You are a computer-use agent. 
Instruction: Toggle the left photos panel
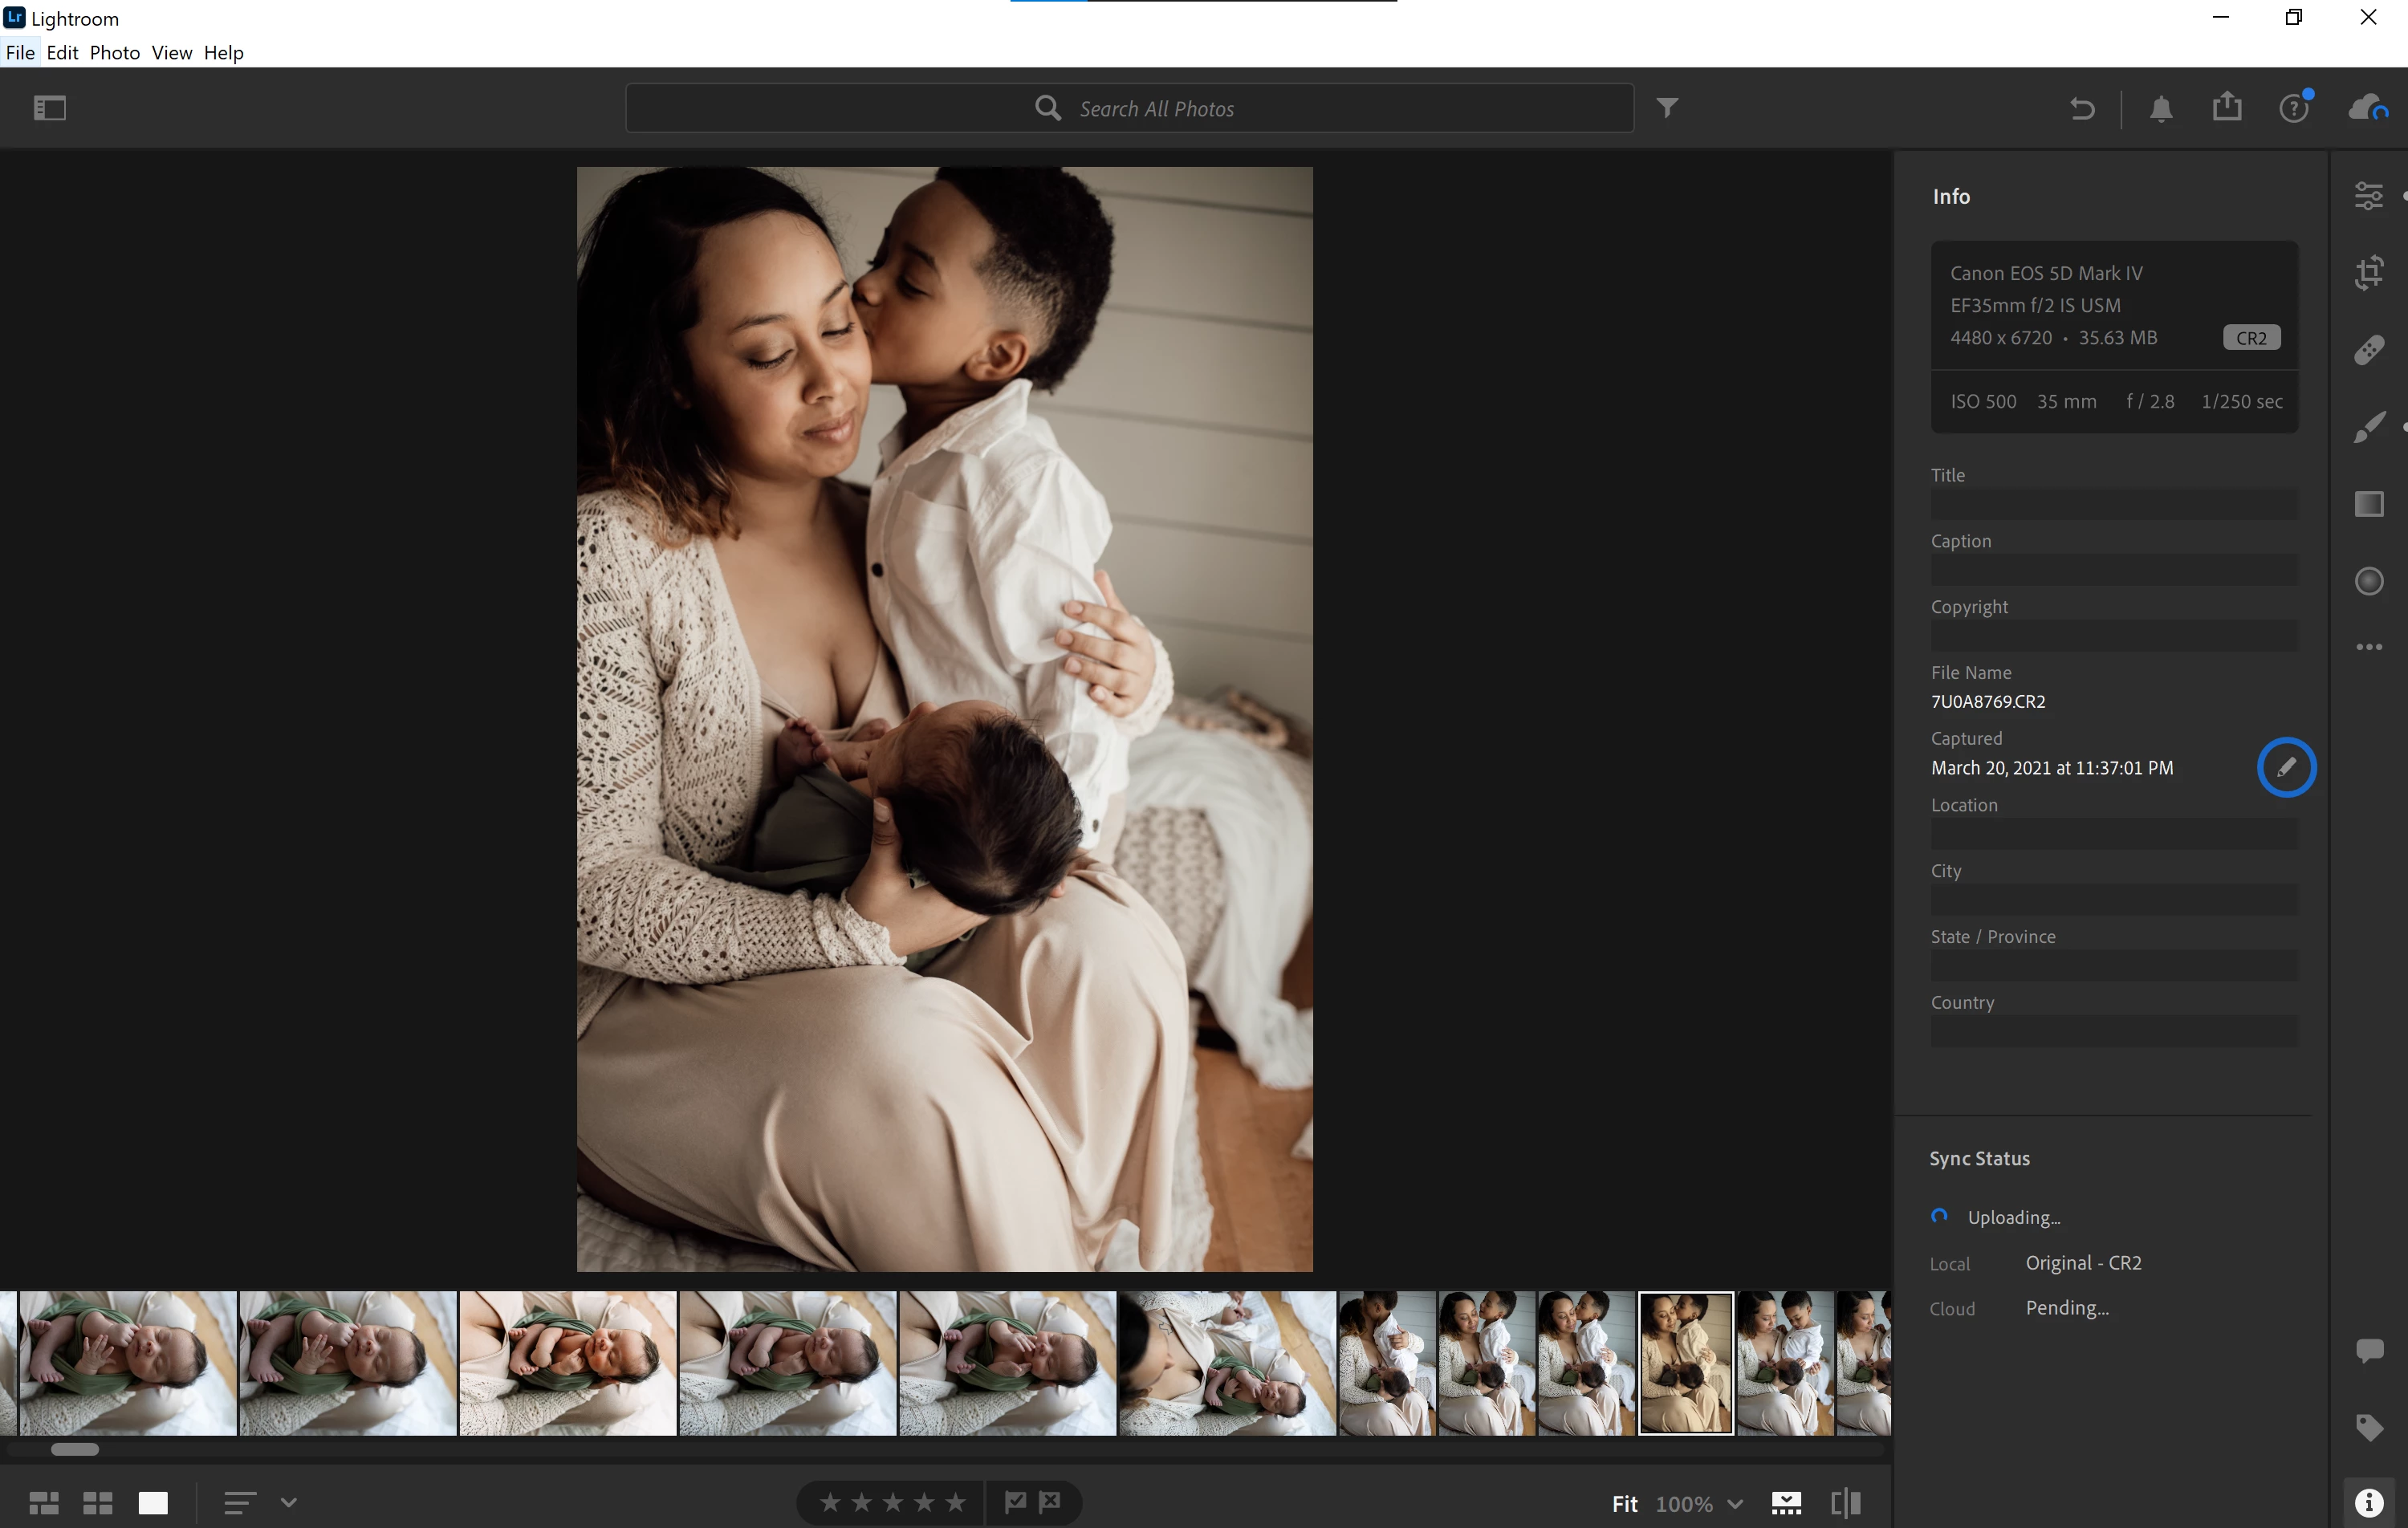[x=50, y=108]
